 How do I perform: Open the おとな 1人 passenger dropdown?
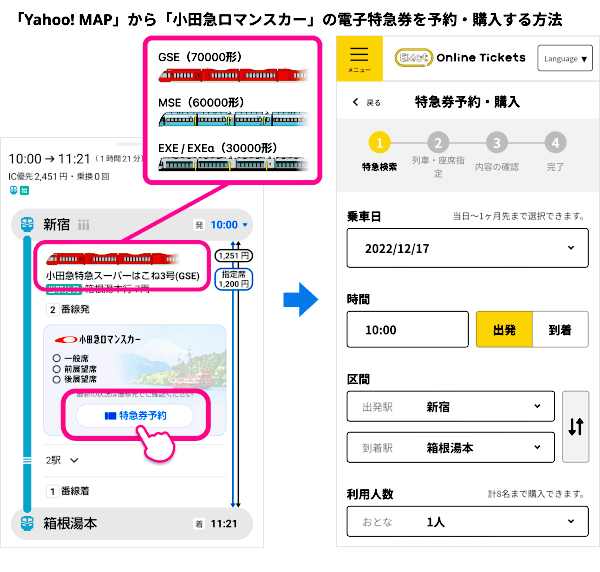coord(467,521)
